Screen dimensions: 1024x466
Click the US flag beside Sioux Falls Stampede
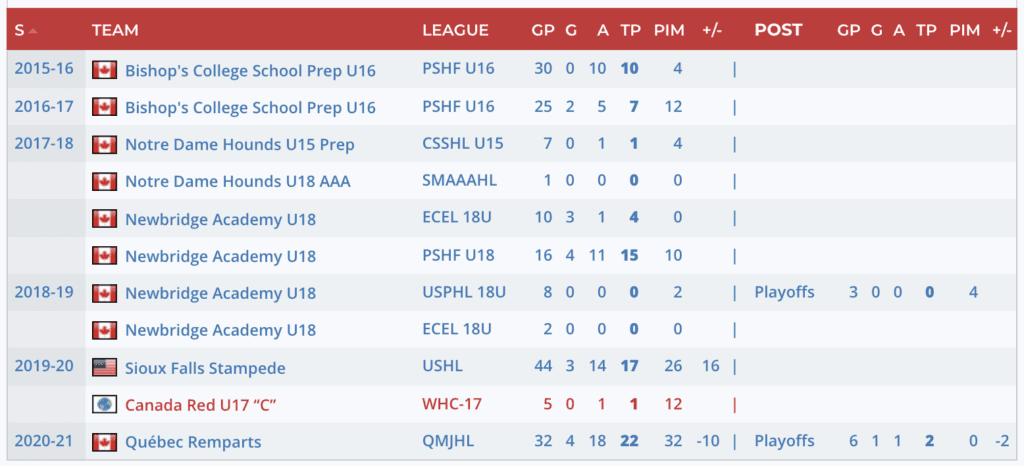click(x=104, y=367)
